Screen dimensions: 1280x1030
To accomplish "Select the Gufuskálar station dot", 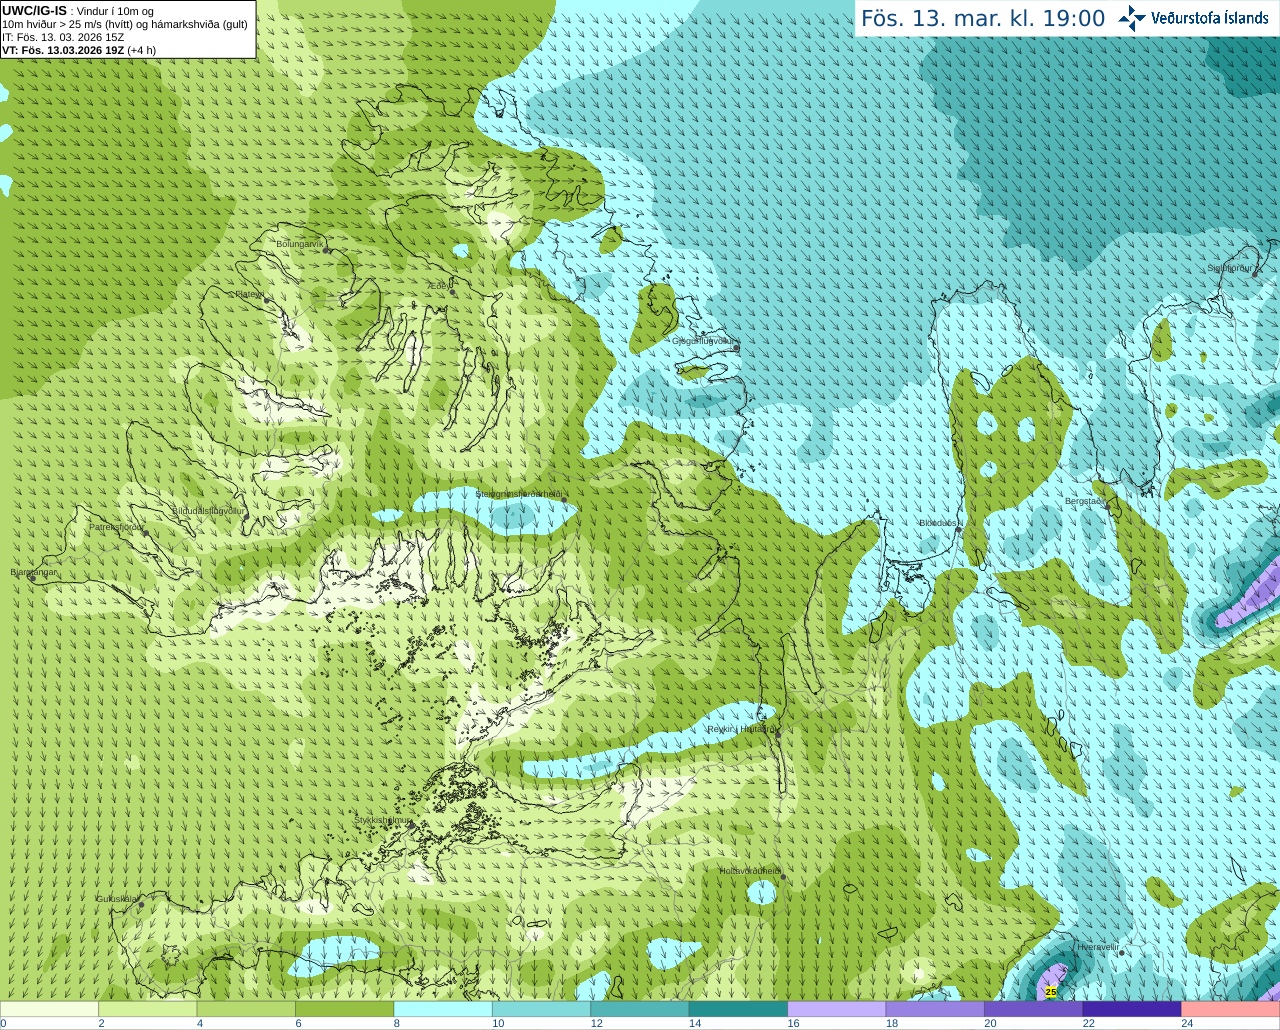I will click(x=141, y=905).
